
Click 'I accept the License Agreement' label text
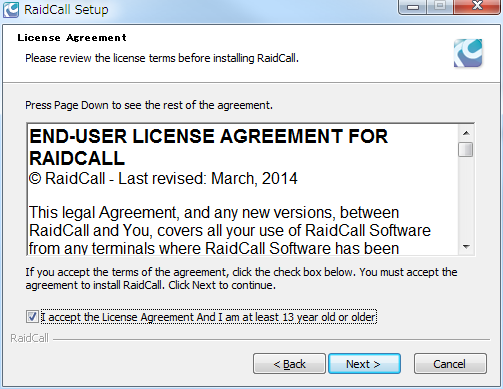tap(209, 317)
